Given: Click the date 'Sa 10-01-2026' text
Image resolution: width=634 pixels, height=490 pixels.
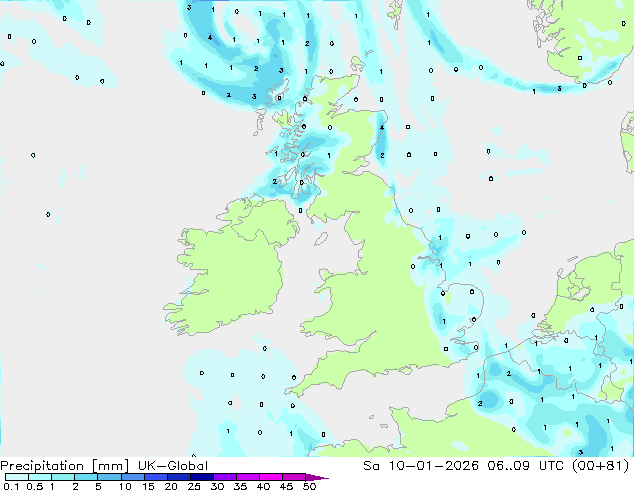Looking at the screenshot, I should pos(421,466).
